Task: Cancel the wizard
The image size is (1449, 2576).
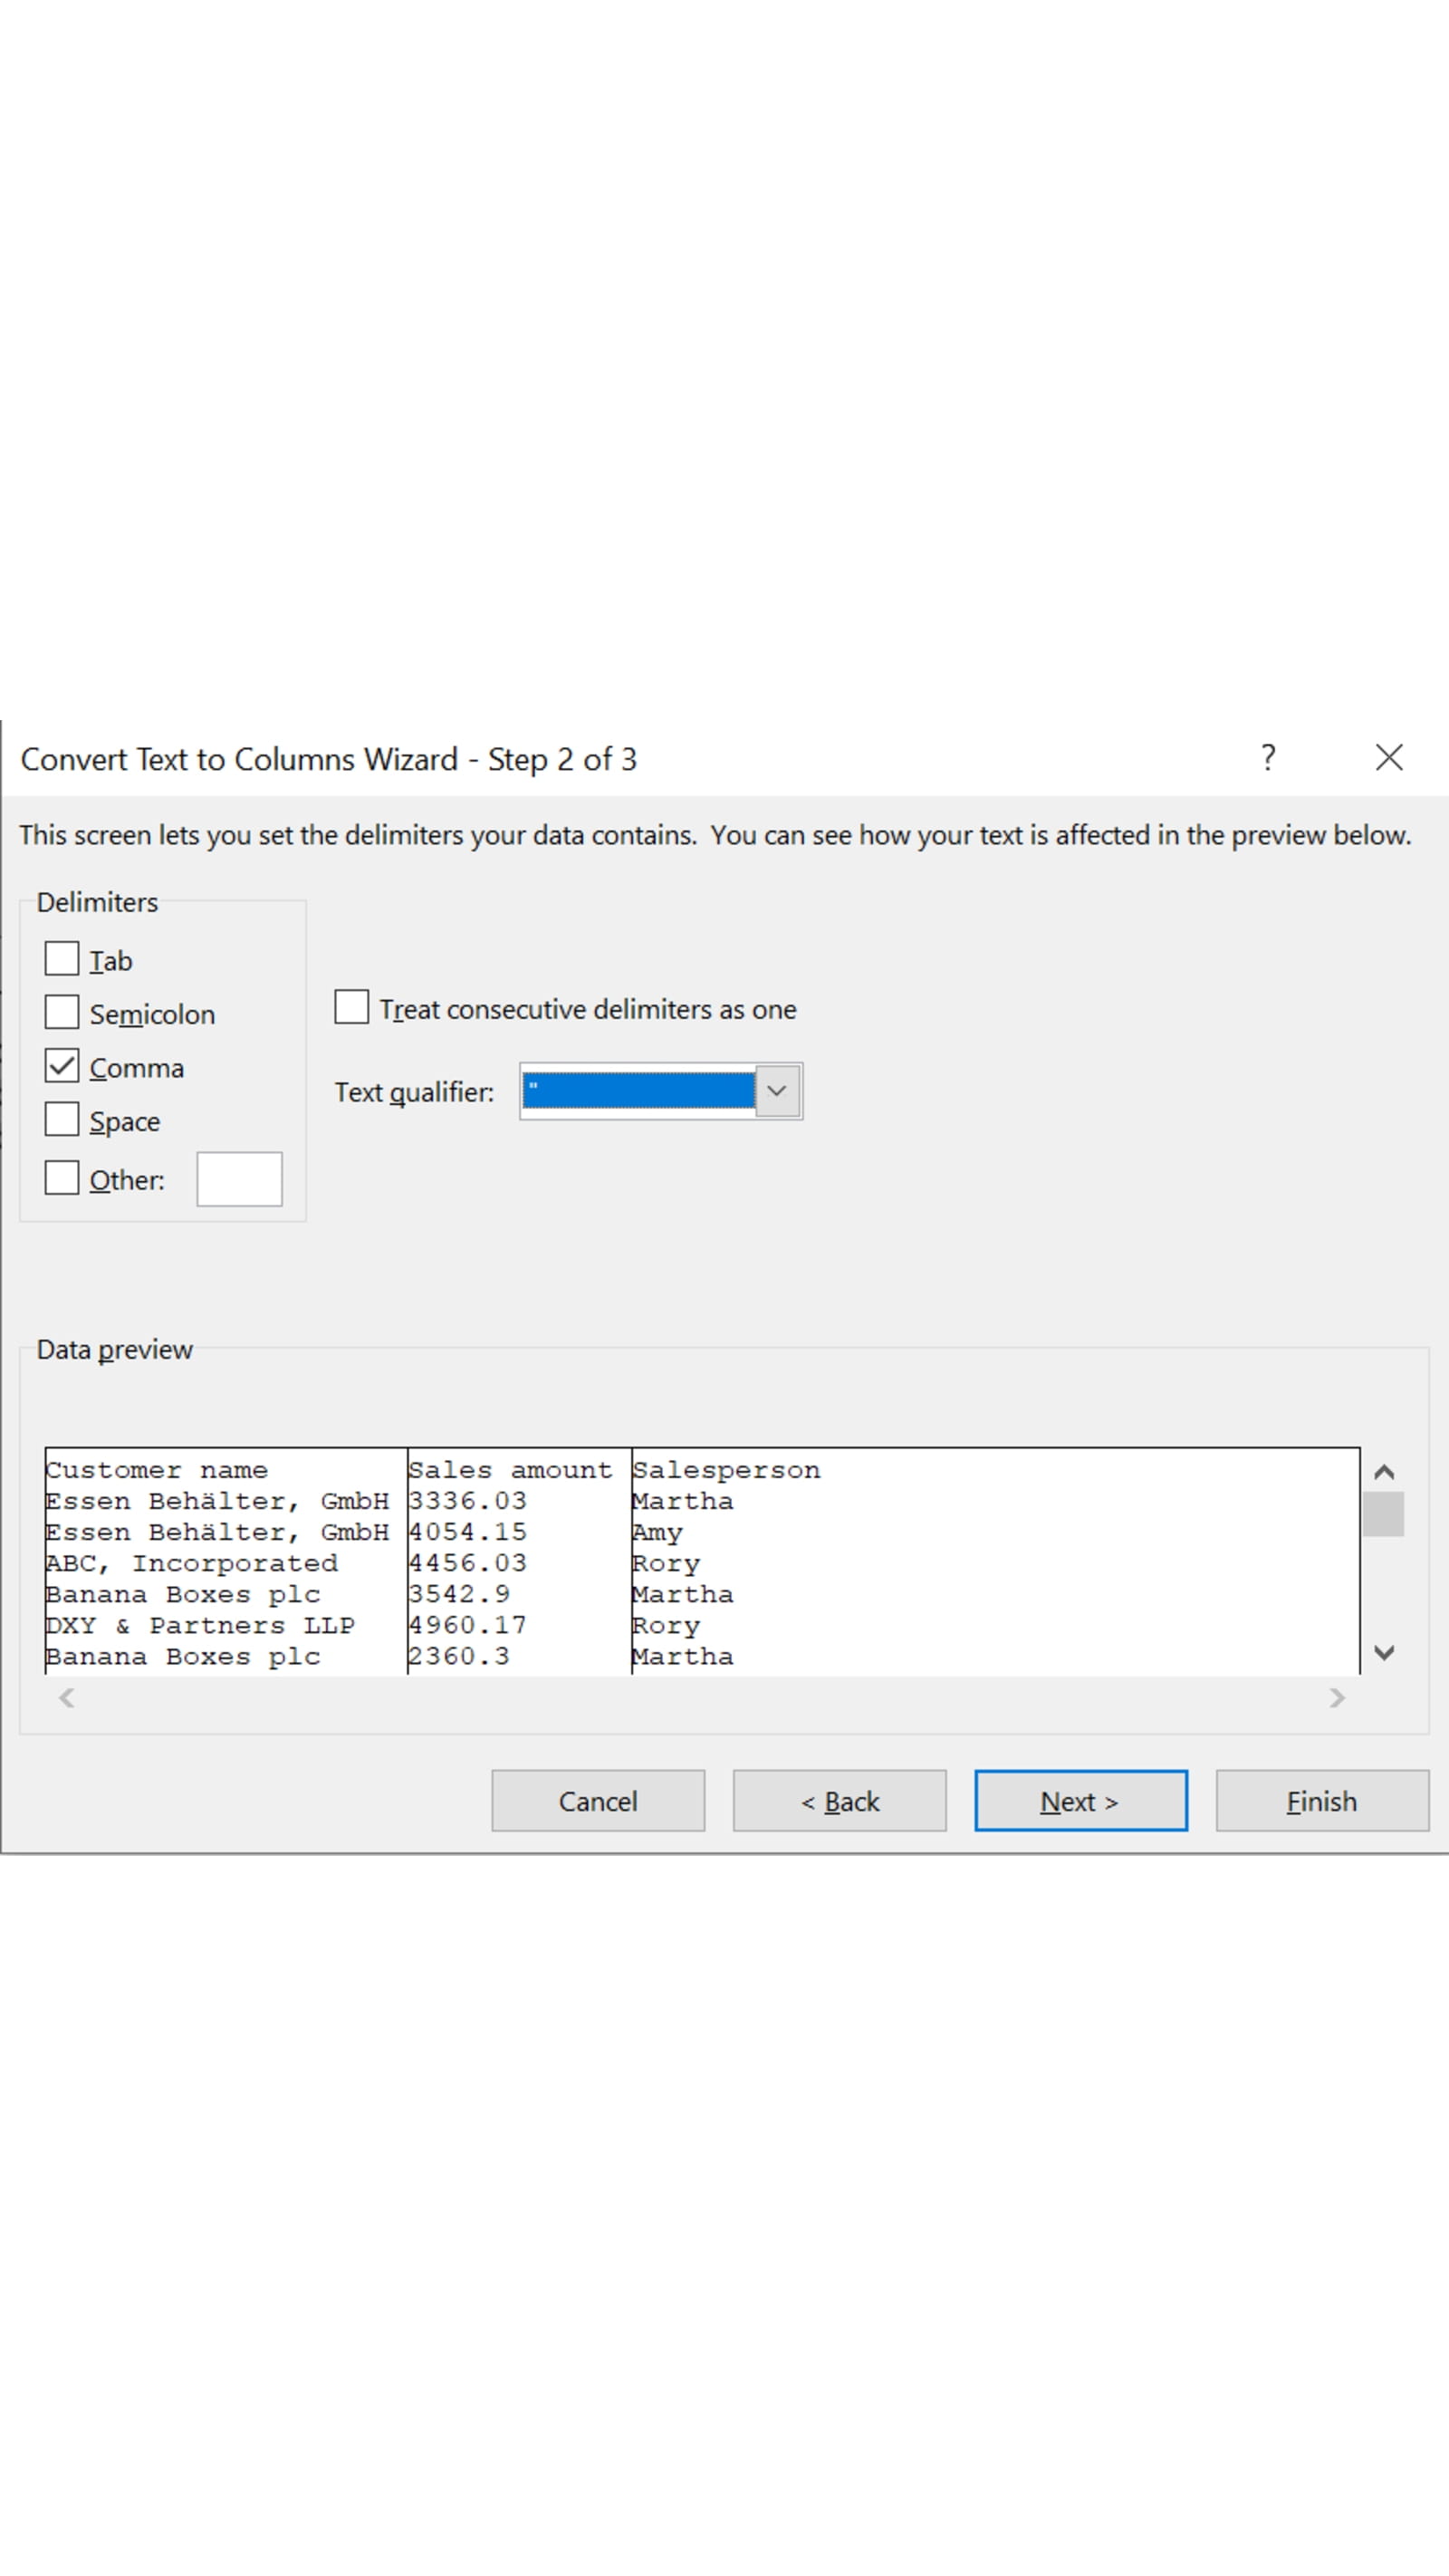Action: coord(597,1801)
